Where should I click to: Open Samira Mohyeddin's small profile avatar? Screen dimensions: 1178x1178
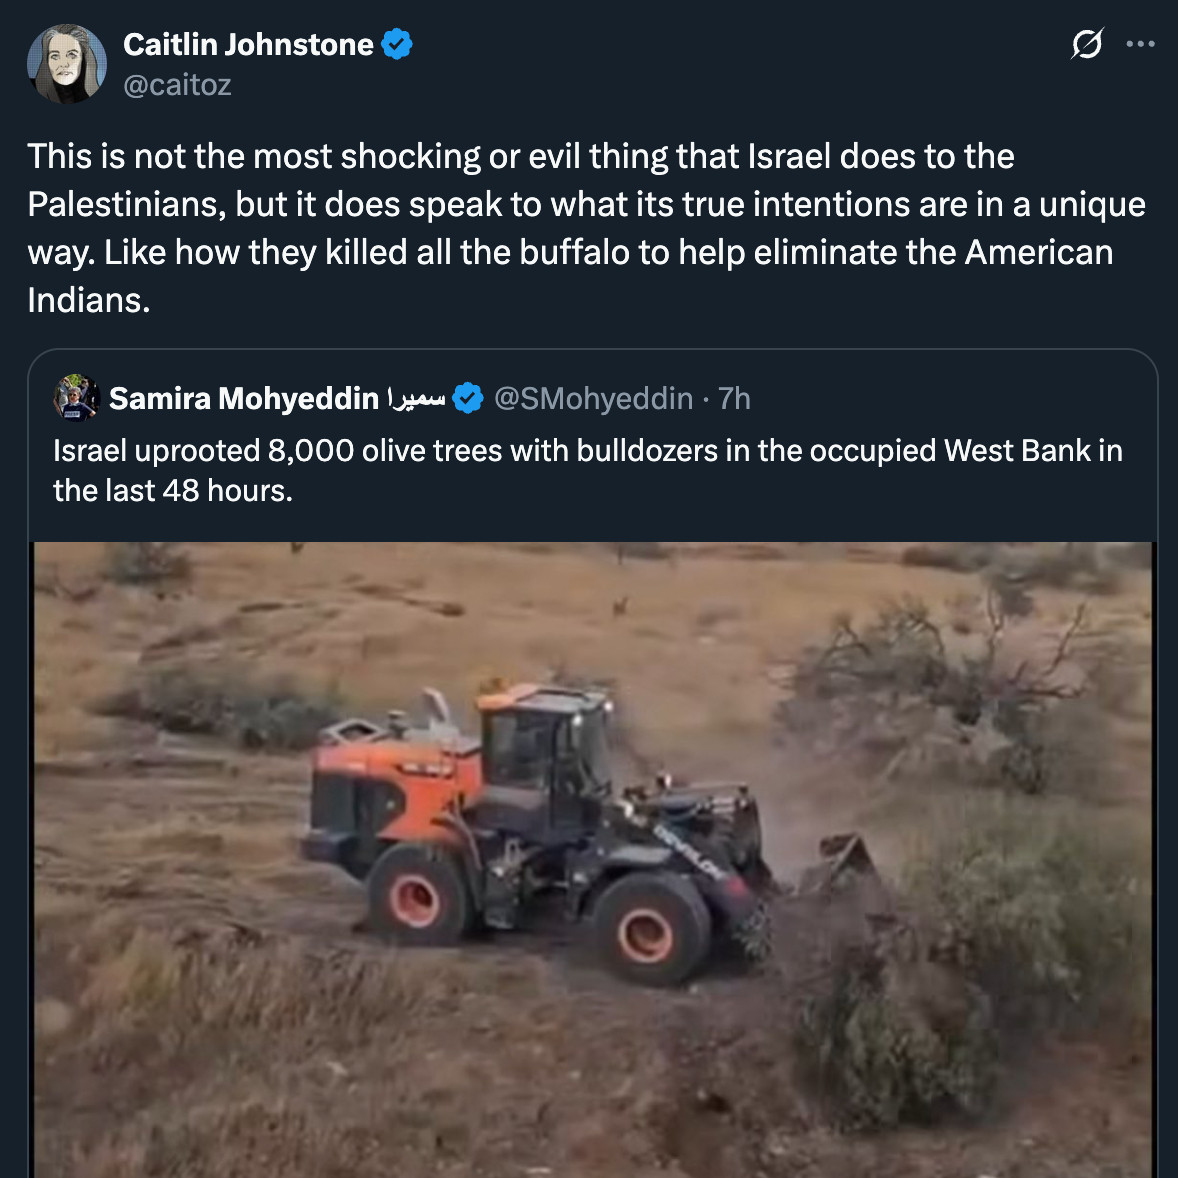pyautogui.click(x=77, y=397)
